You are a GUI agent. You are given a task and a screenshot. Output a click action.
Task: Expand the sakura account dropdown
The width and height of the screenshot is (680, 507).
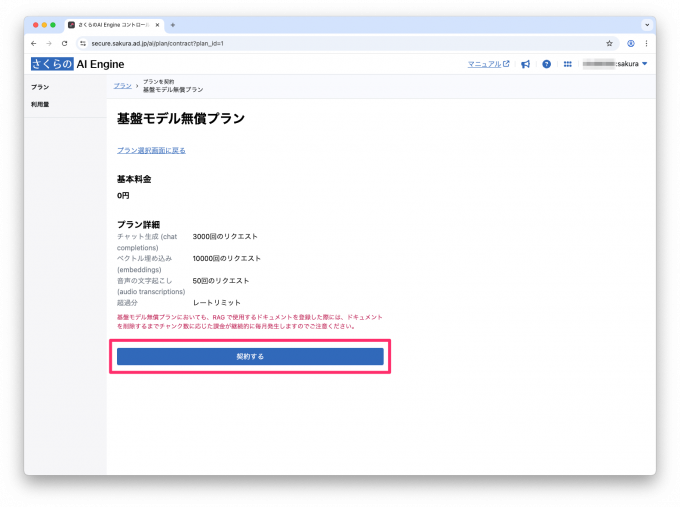(x=615, y=64)
